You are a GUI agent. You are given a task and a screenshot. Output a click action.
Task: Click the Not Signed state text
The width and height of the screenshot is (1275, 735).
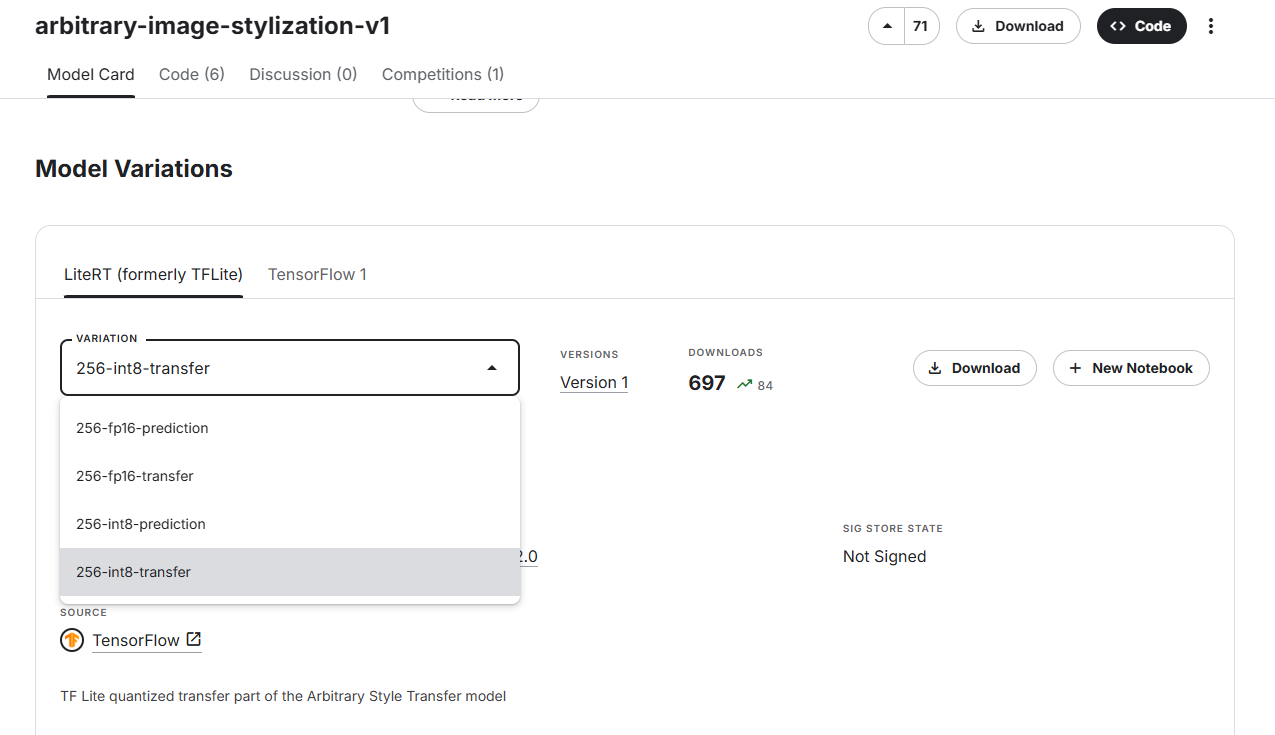(x=885, y=556)
